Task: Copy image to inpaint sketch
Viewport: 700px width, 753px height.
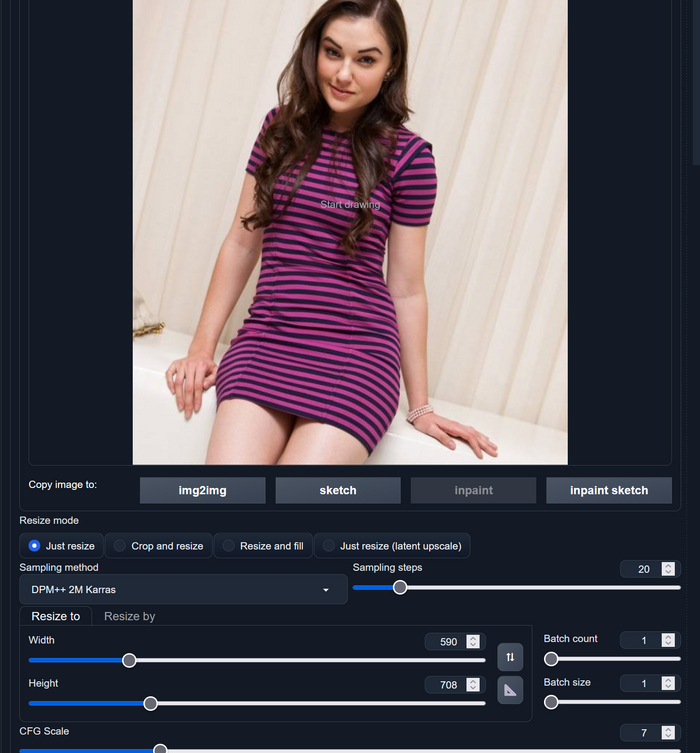Action: [x=609, y=490]
